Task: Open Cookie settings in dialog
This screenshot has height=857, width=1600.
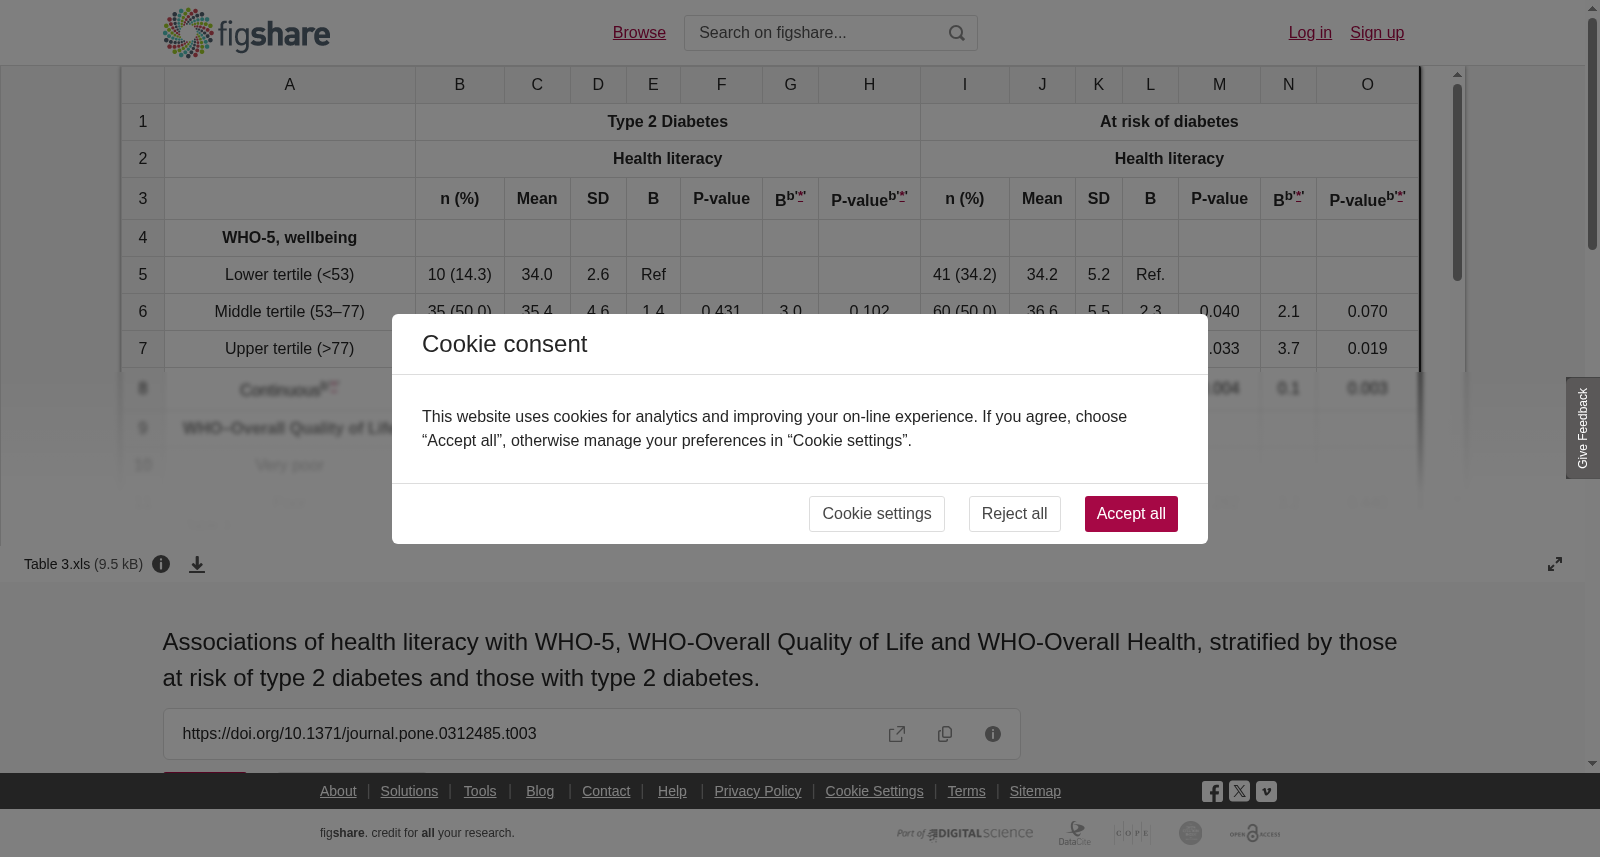Action: 877,514
